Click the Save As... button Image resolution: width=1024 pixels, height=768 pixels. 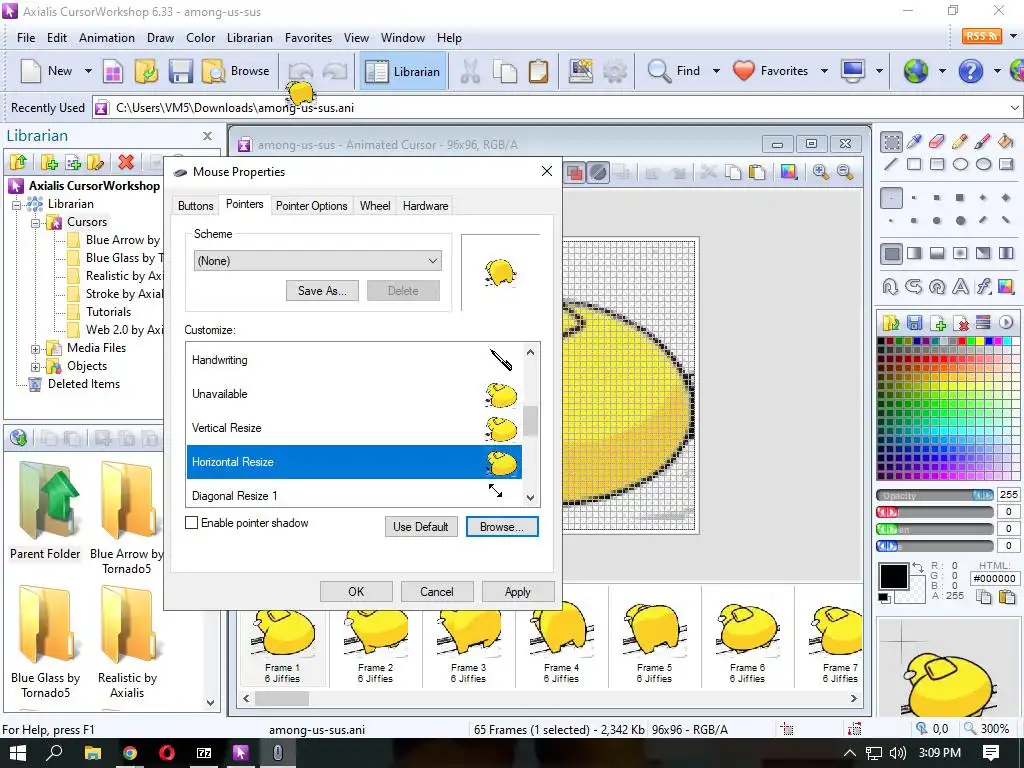[x=322, y=291]
